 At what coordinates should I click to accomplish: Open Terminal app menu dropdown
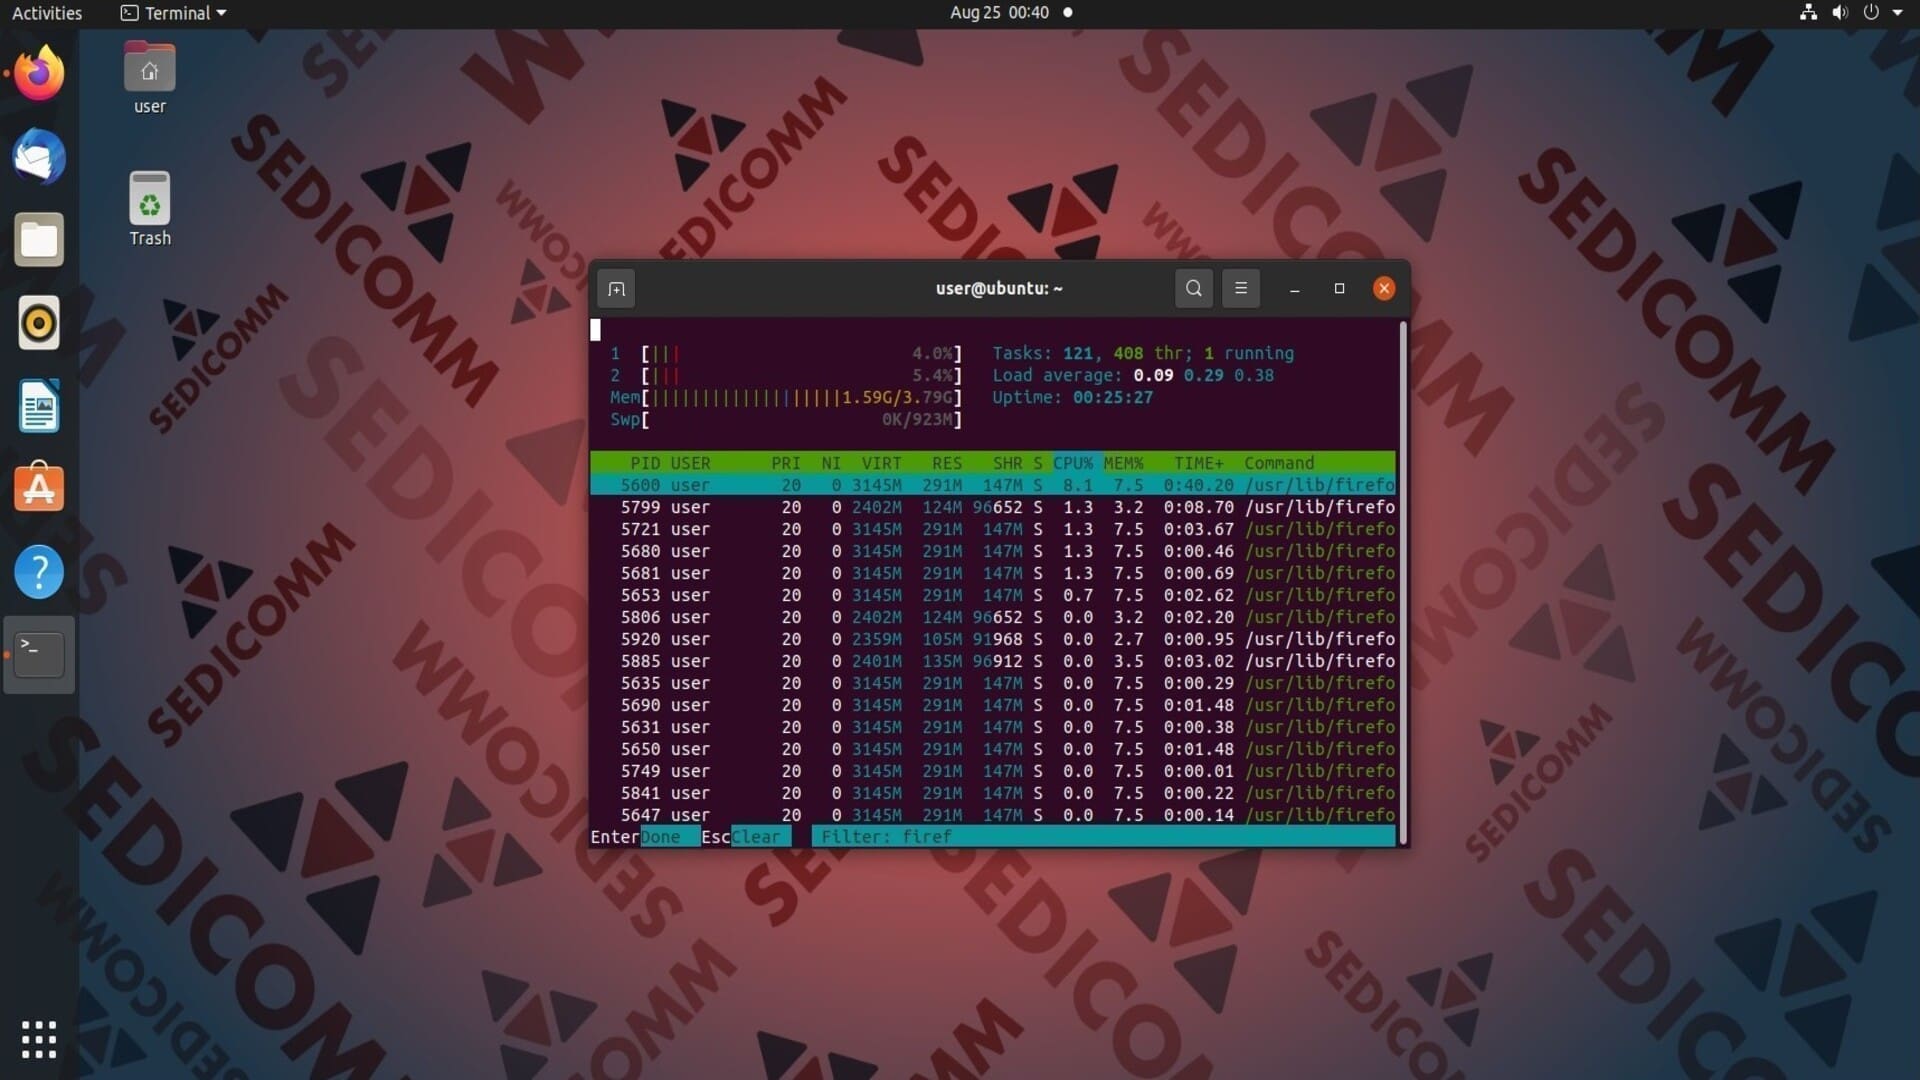[x=174, y=13]
